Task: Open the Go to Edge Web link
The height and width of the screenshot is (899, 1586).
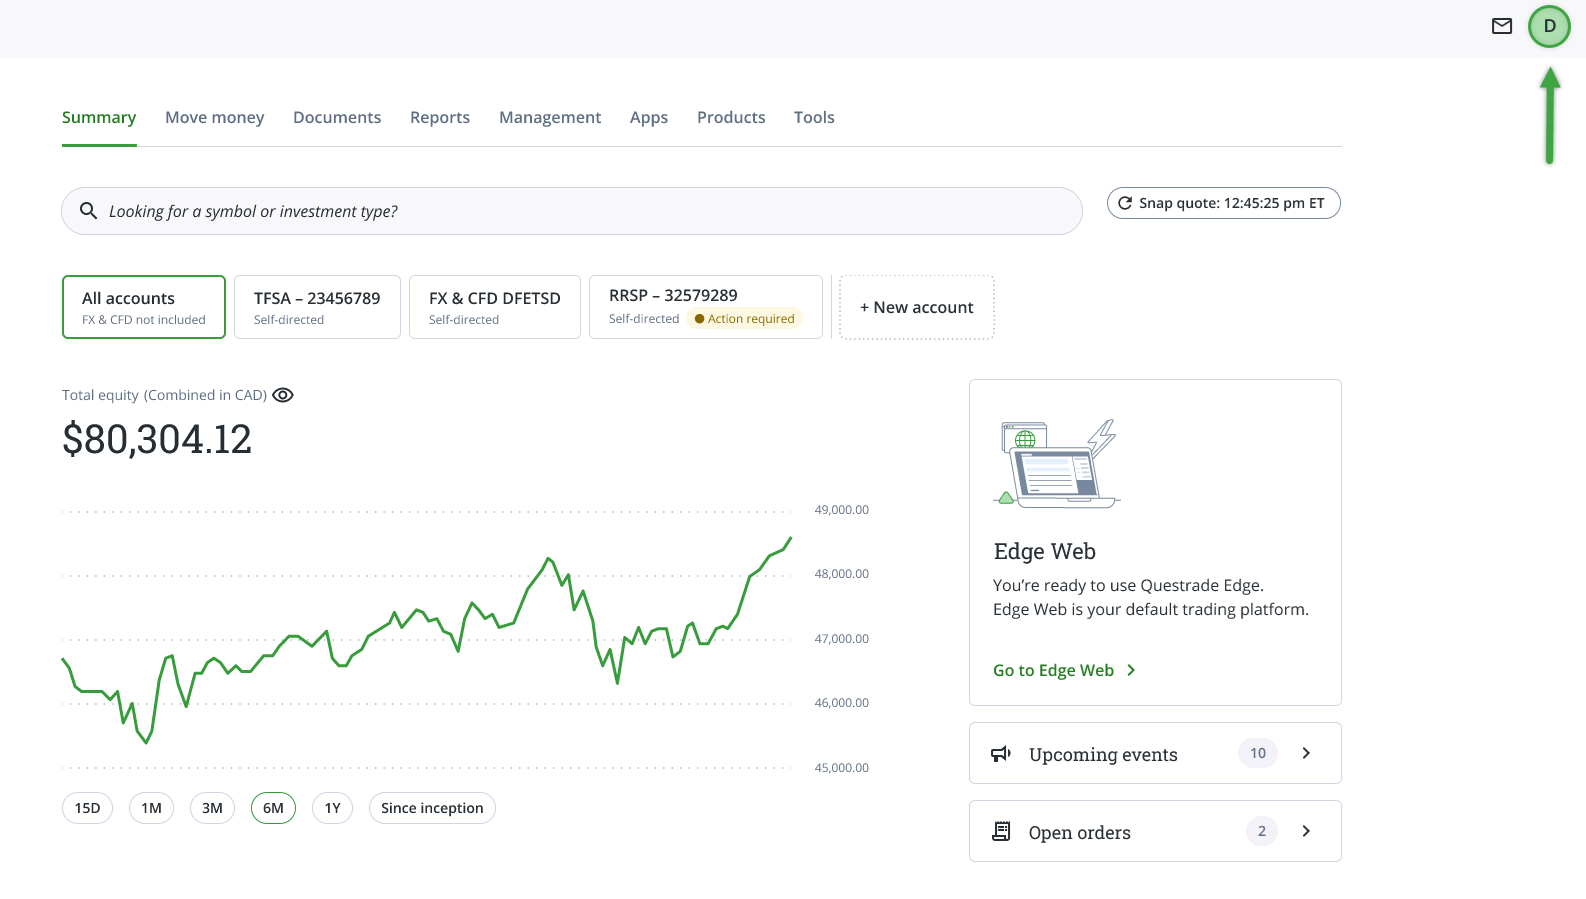Action: pos(1053,670)
